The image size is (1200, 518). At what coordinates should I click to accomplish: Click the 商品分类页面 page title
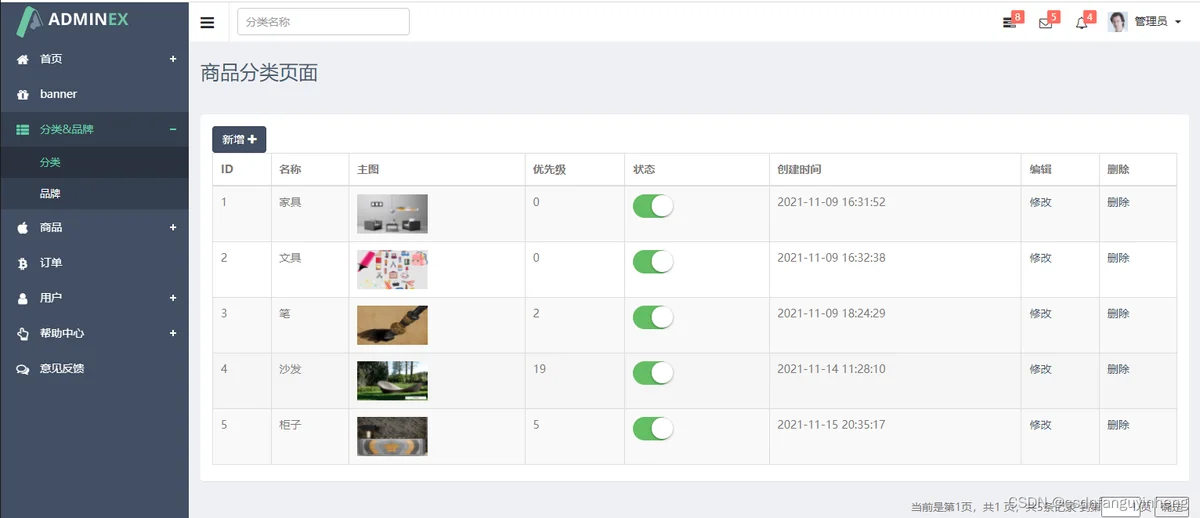click(x=259, y=73)
